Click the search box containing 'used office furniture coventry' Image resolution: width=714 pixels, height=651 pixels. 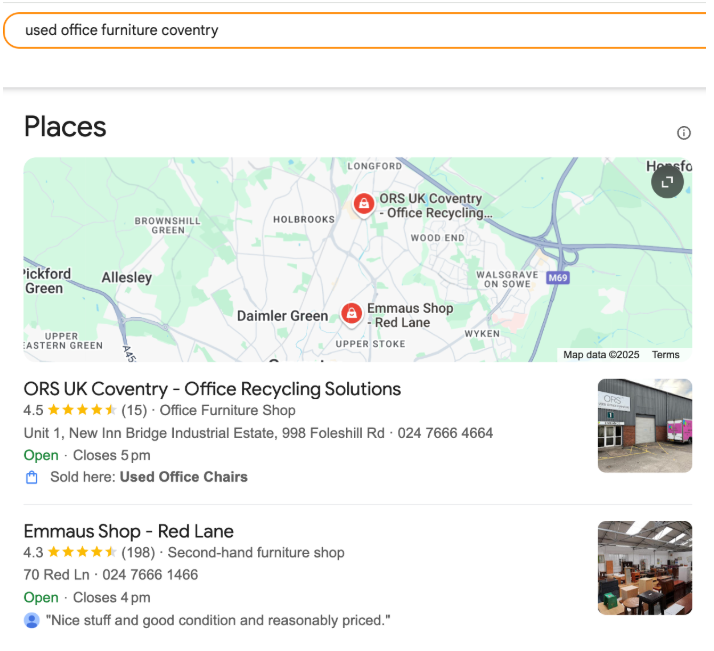coord(355,31)
